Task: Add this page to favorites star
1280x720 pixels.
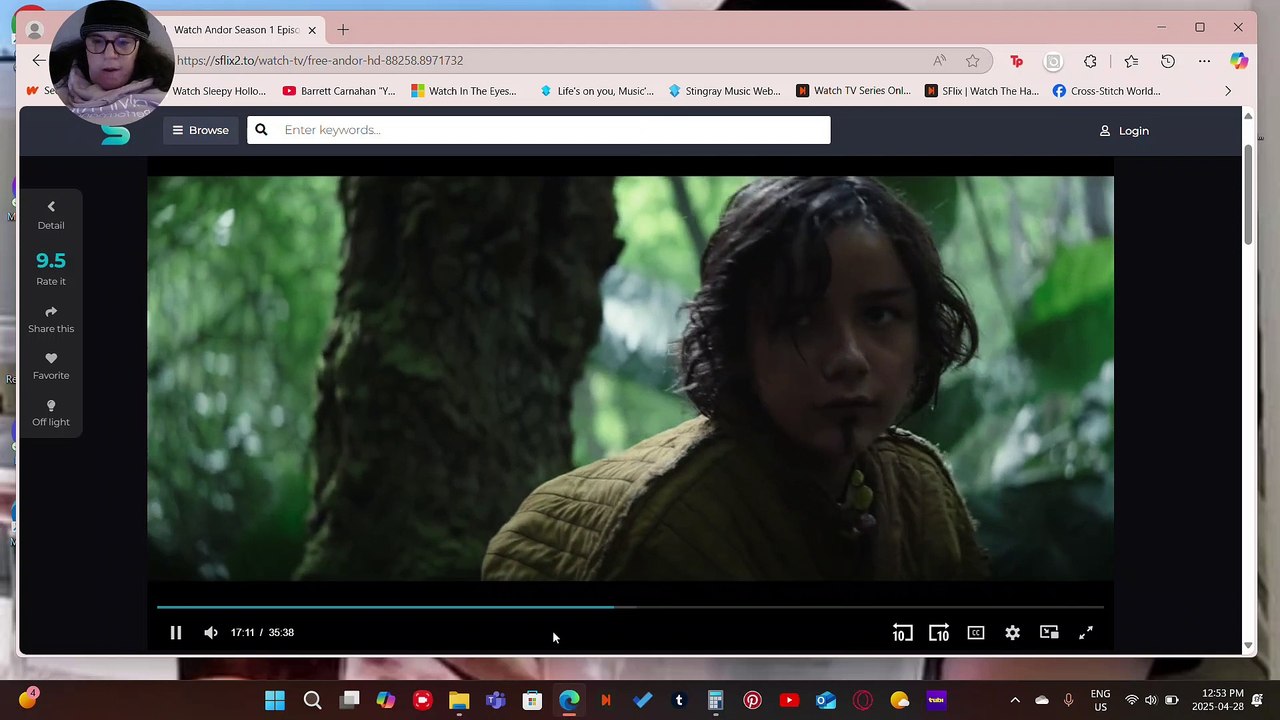Action: click(x=972, y=61)
